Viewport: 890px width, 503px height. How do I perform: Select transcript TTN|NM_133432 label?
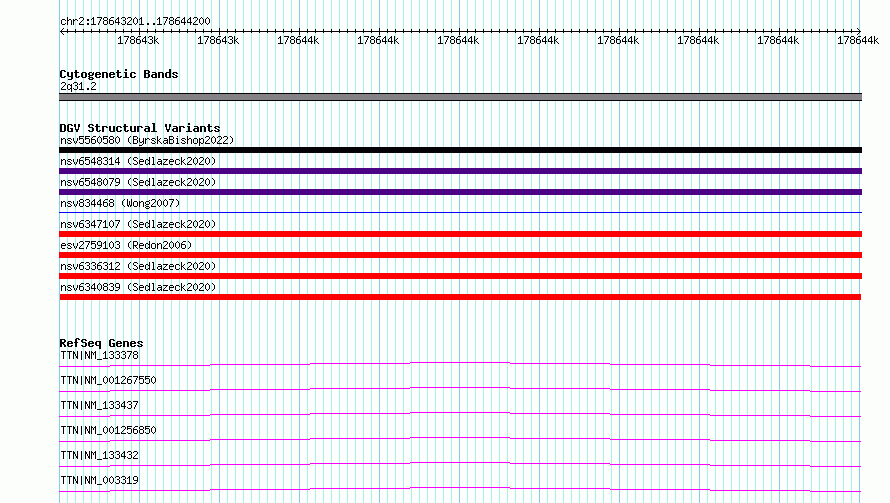[x=99, y=455]
